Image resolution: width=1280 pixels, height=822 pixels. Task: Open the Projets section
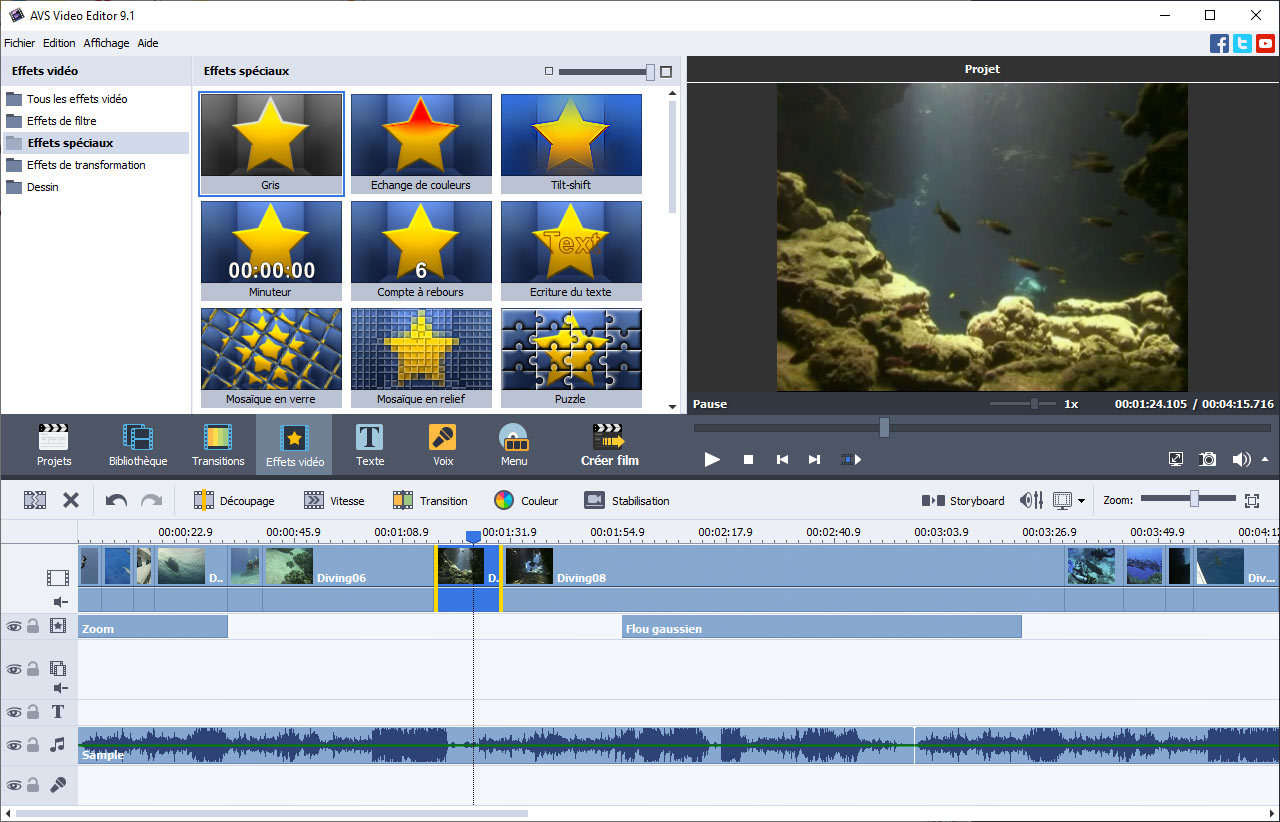click(54, 445)
